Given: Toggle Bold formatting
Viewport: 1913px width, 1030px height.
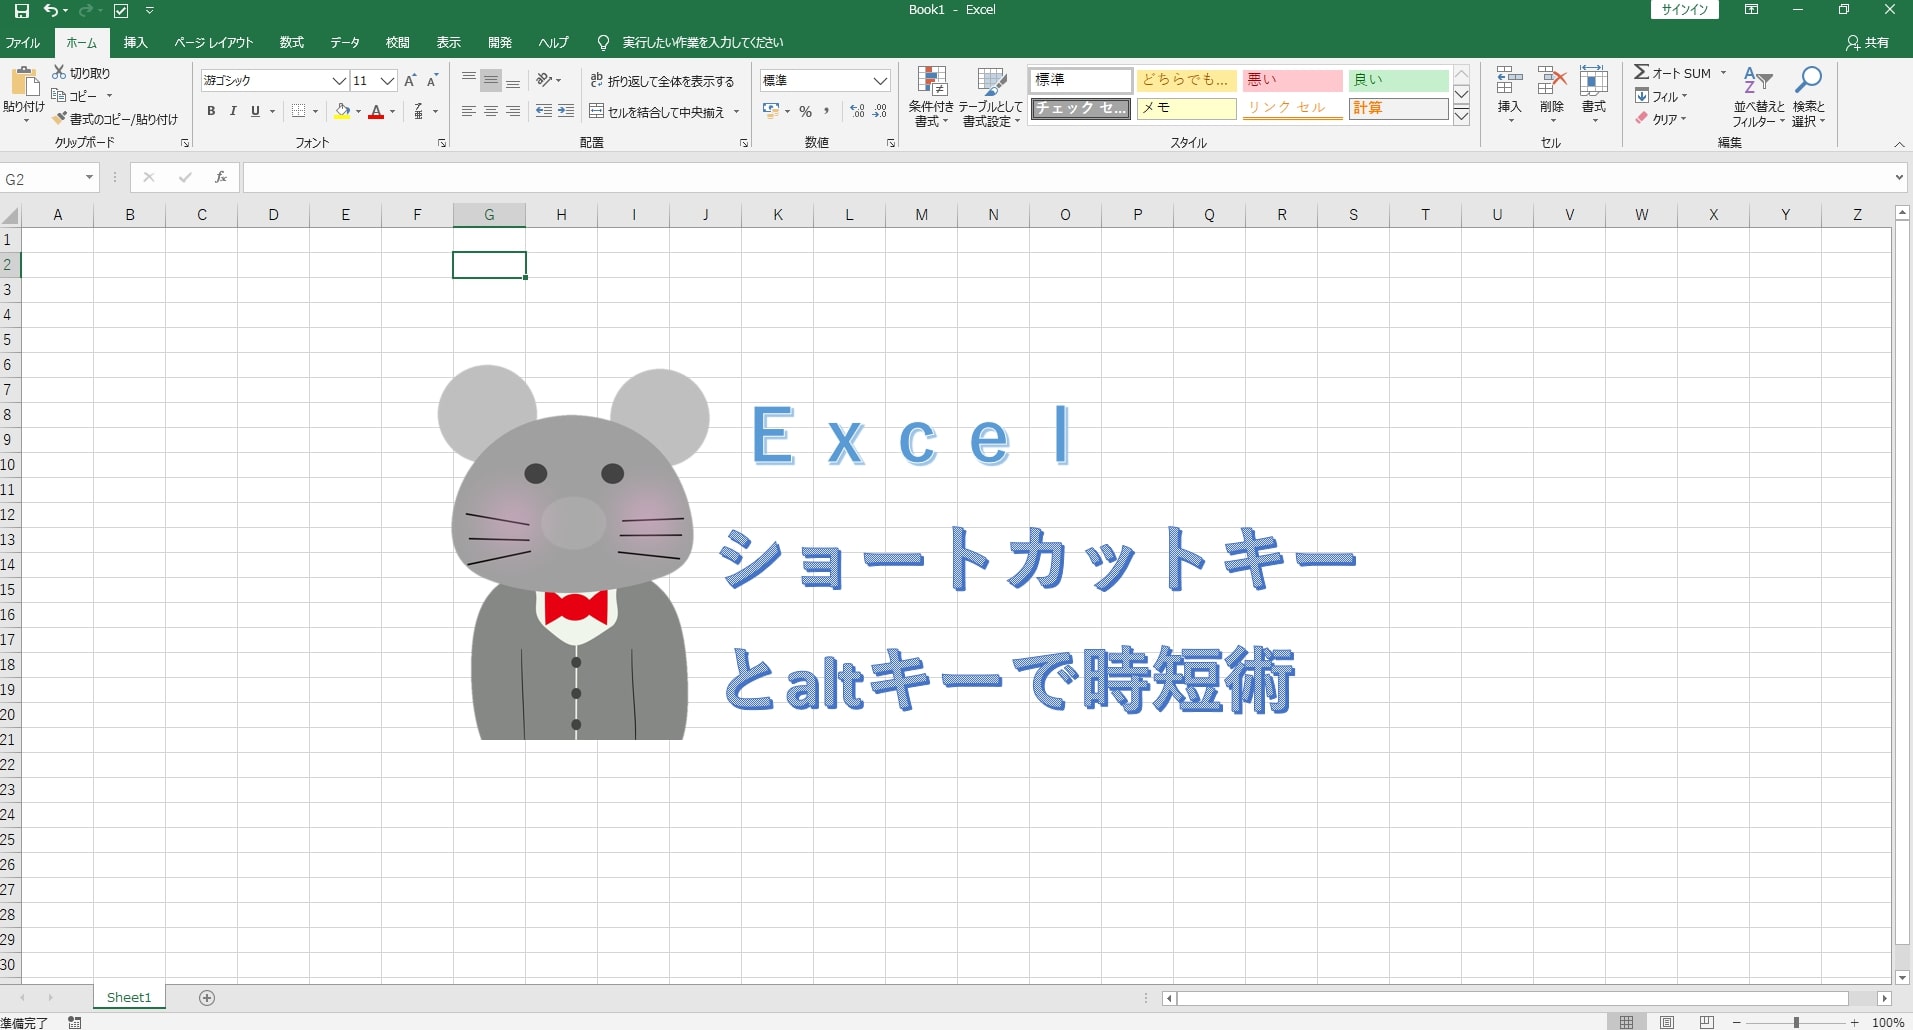Looking at the screenshot, I should tap(211, 111).
